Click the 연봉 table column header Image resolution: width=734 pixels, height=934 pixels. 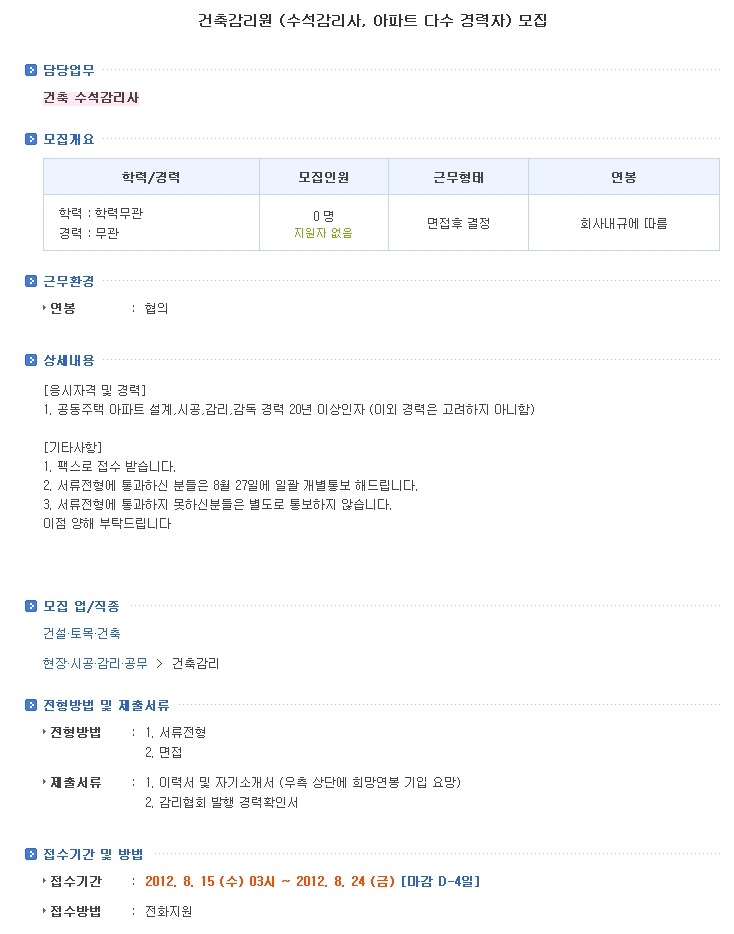click(624, 177)
